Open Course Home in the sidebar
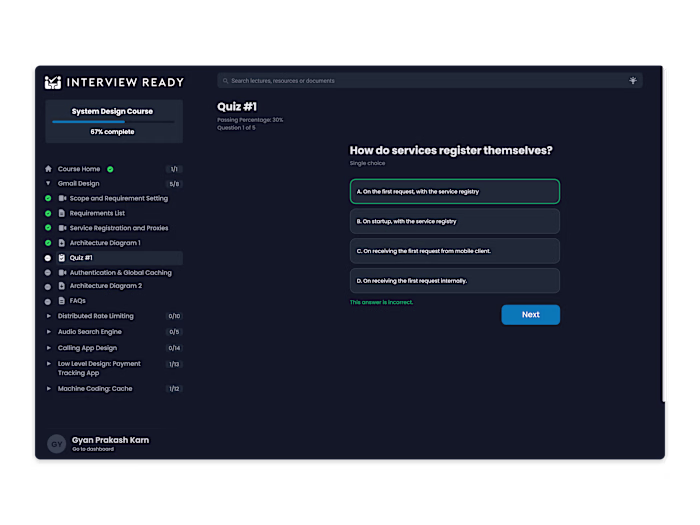700x525 pixels. coord(79,169)
